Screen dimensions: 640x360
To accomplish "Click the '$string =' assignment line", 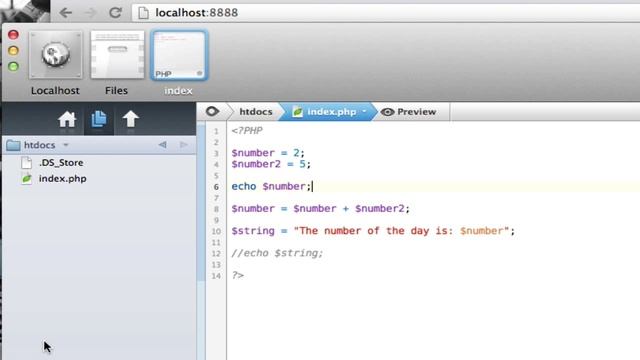I will tap(373, 231).
